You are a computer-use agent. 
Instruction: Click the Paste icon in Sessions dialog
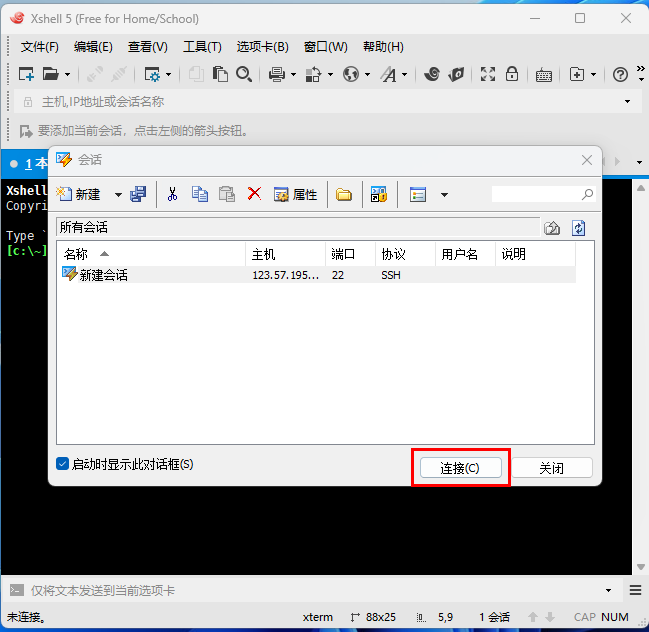(227, 194)
